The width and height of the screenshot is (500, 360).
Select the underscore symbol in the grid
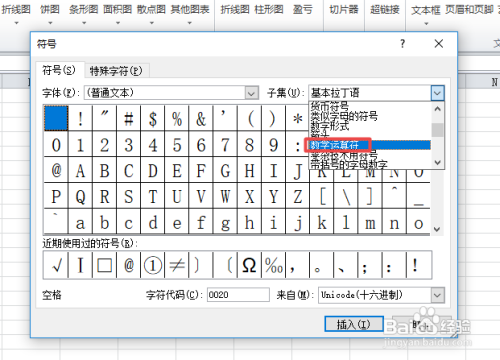coord(419,196)
